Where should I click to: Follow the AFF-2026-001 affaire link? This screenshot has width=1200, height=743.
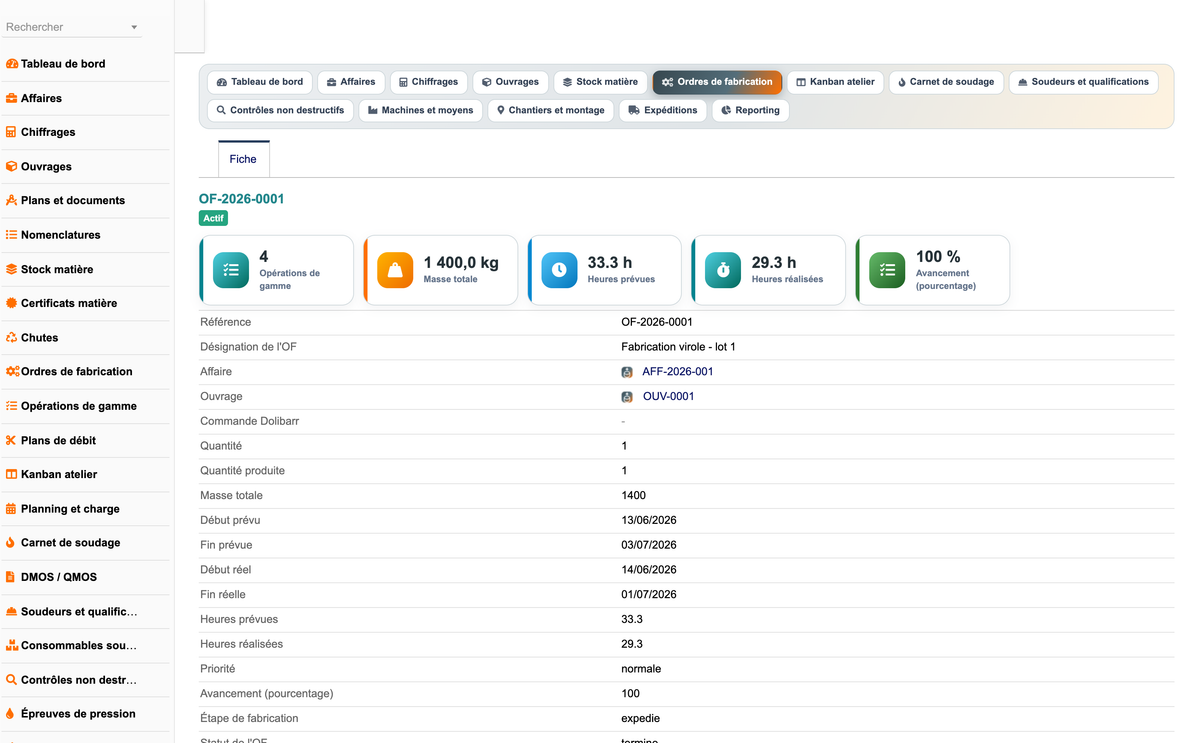[678, 372]
